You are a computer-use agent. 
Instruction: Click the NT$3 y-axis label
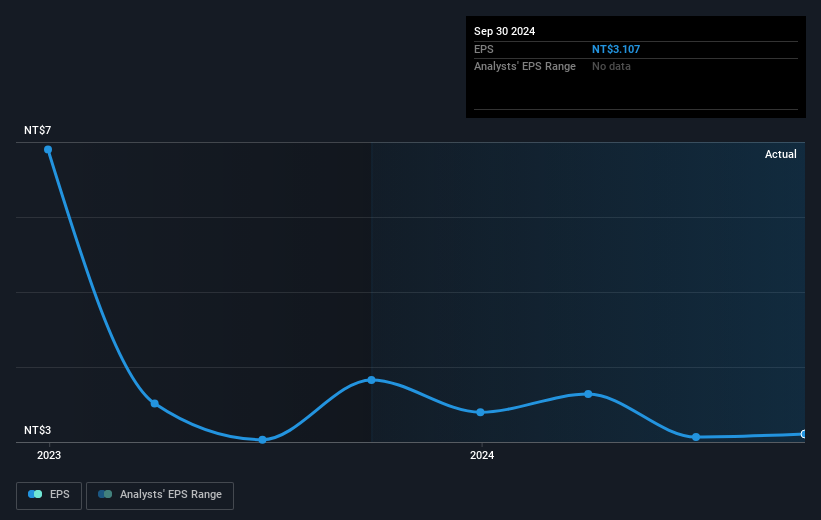tap(38, 430)
